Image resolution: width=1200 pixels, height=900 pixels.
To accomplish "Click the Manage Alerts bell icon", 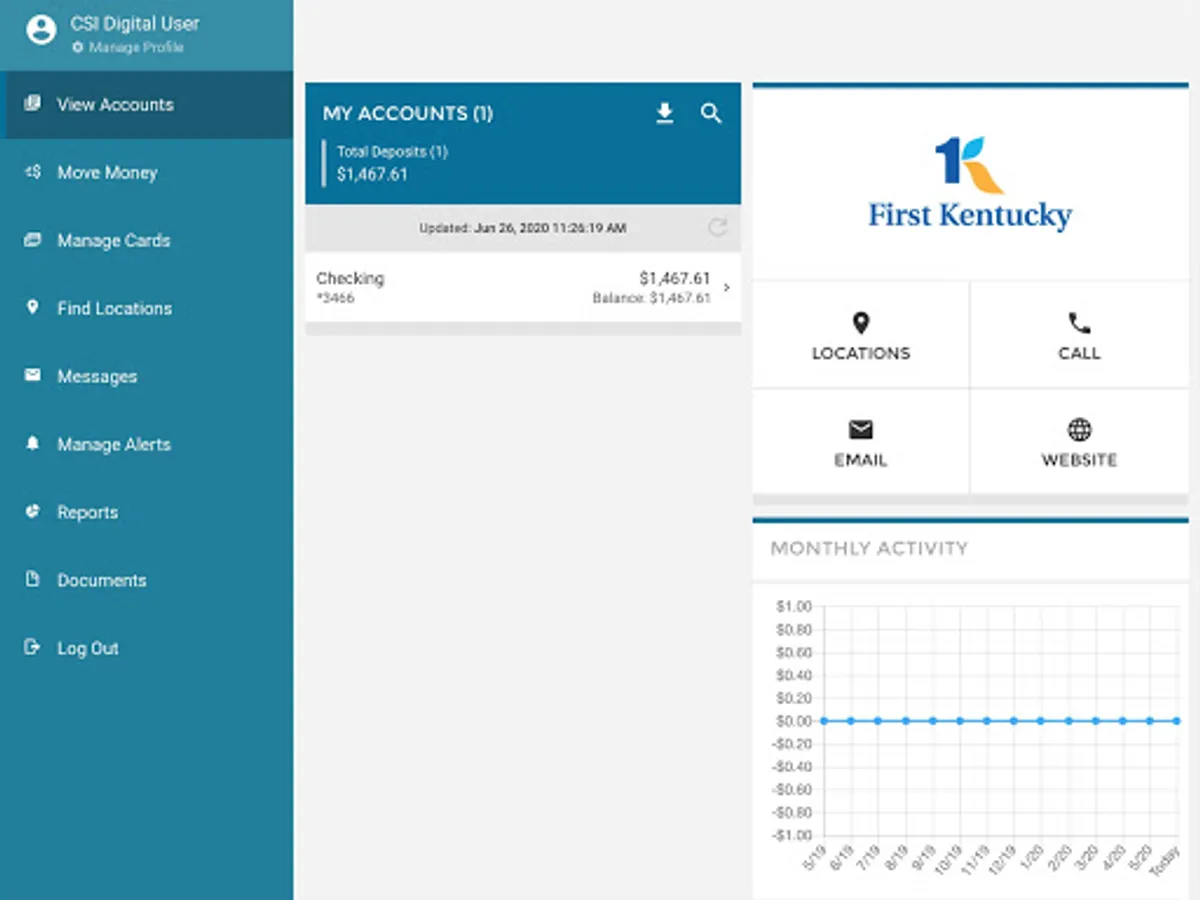I will coord(33,443).
